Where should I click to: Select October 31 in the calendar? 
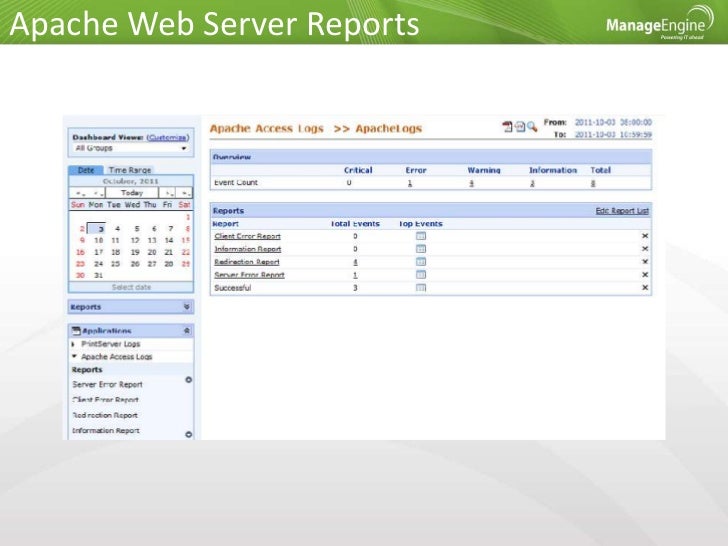[x=98, y=275]
